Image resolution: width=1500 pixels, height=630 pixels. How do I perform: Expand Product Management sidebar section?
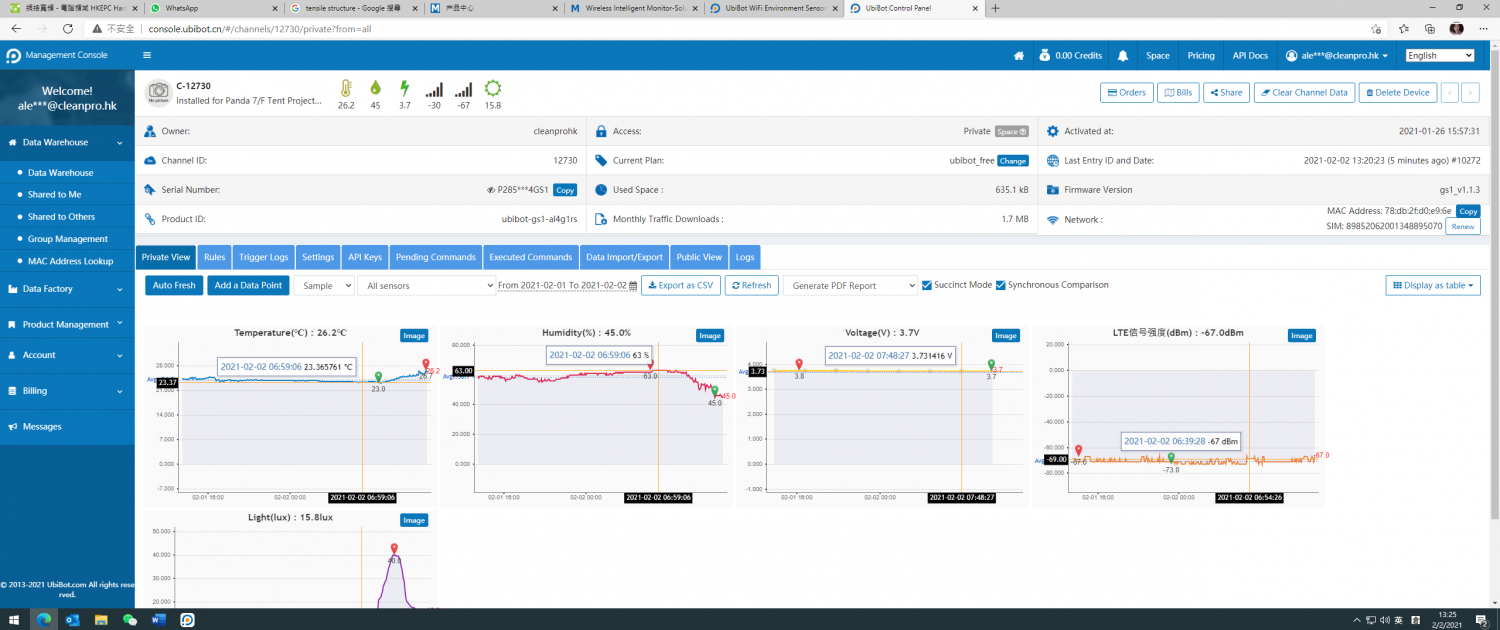(67, 324)
